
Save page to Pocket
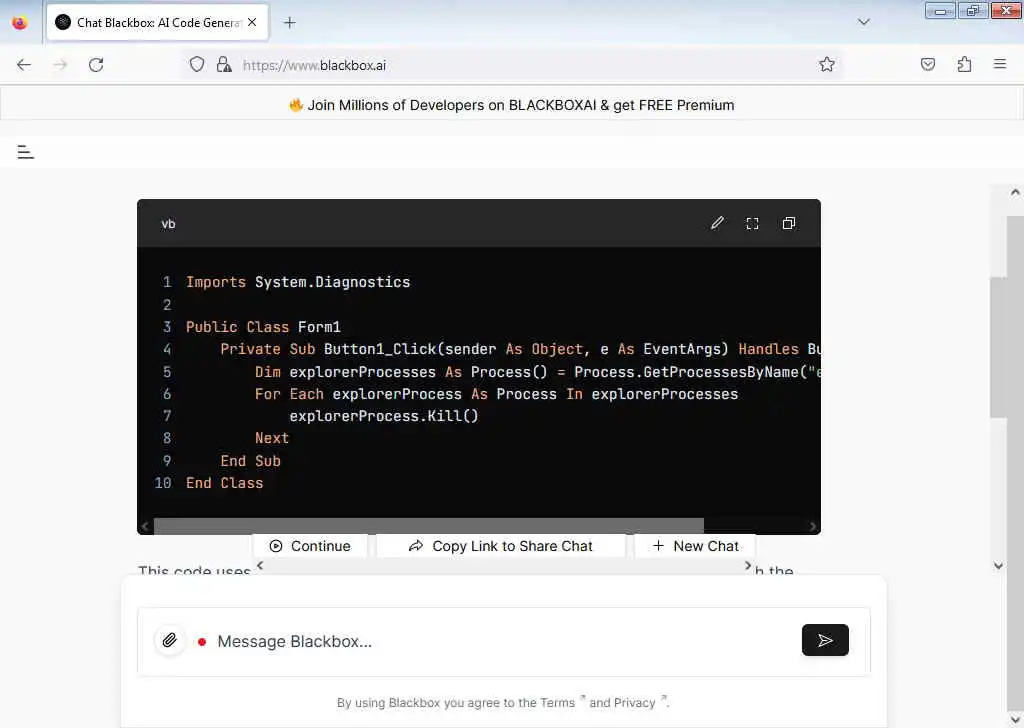(x=928, y=65)
